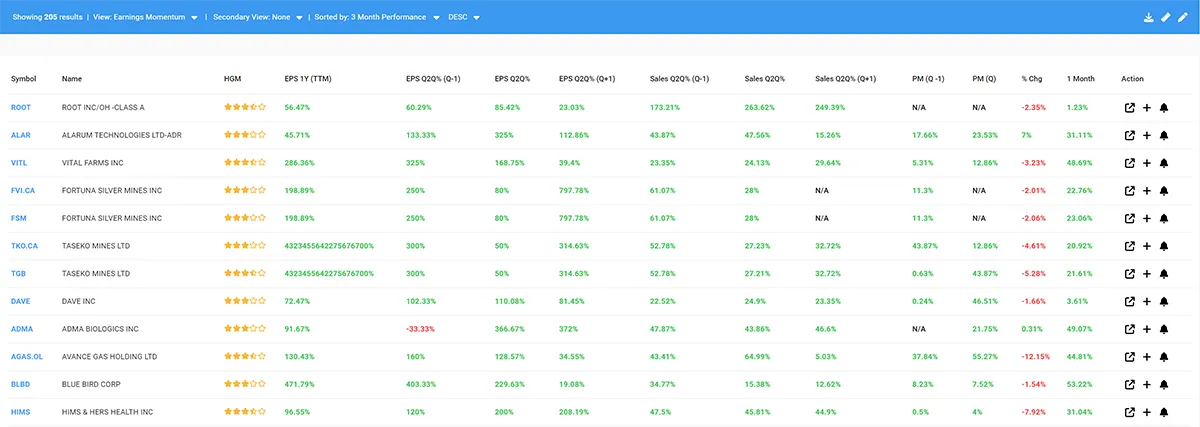Add ADMA using plus icon
The width and height of the screenshot is (1200, 427).
(x=1147, y=328)
